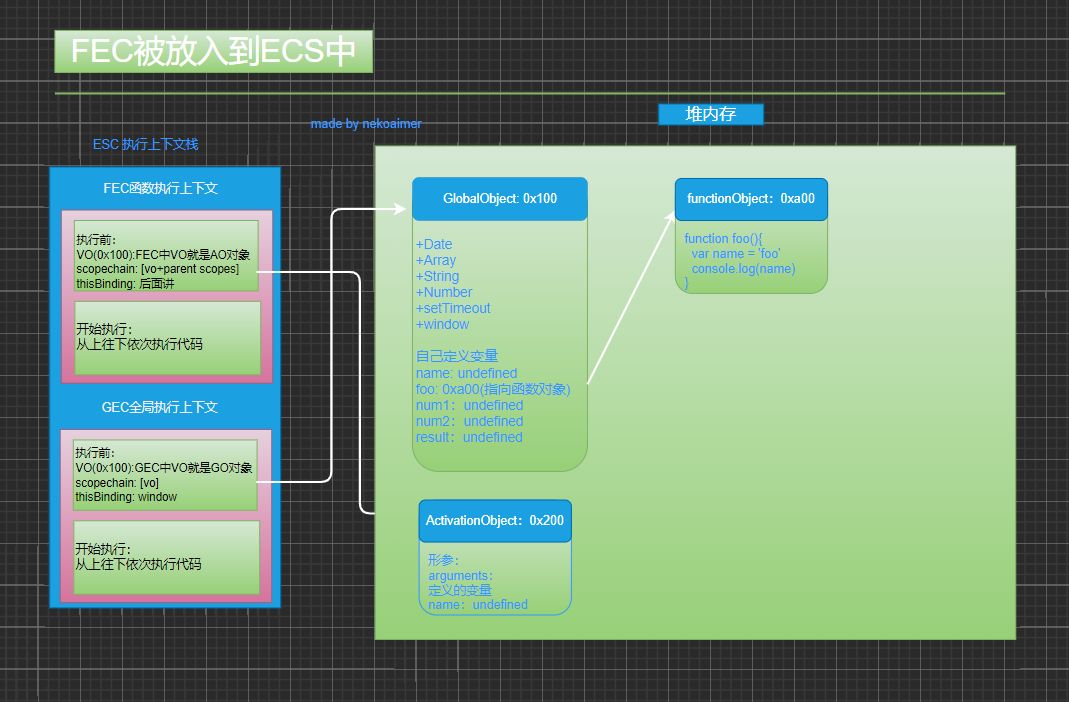1069x702 pixels.
Task: Select the GEC box with "thisBinding: window"
Action: pos(165,475)
